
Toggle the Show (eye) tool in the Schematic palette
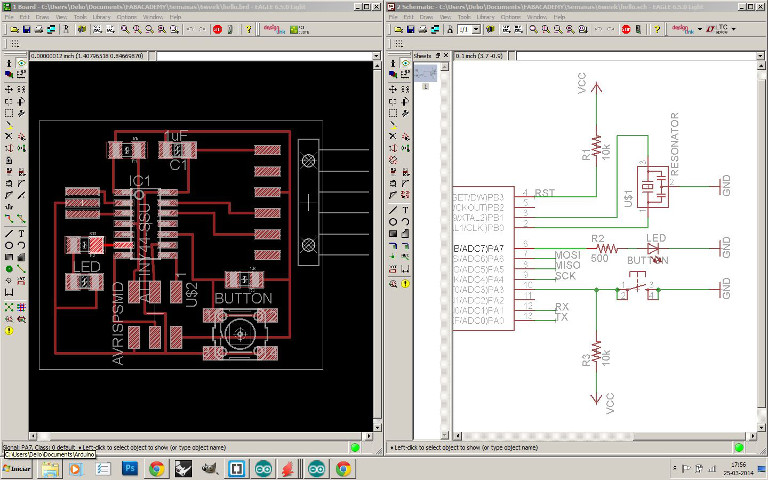(x=405, y=63)
